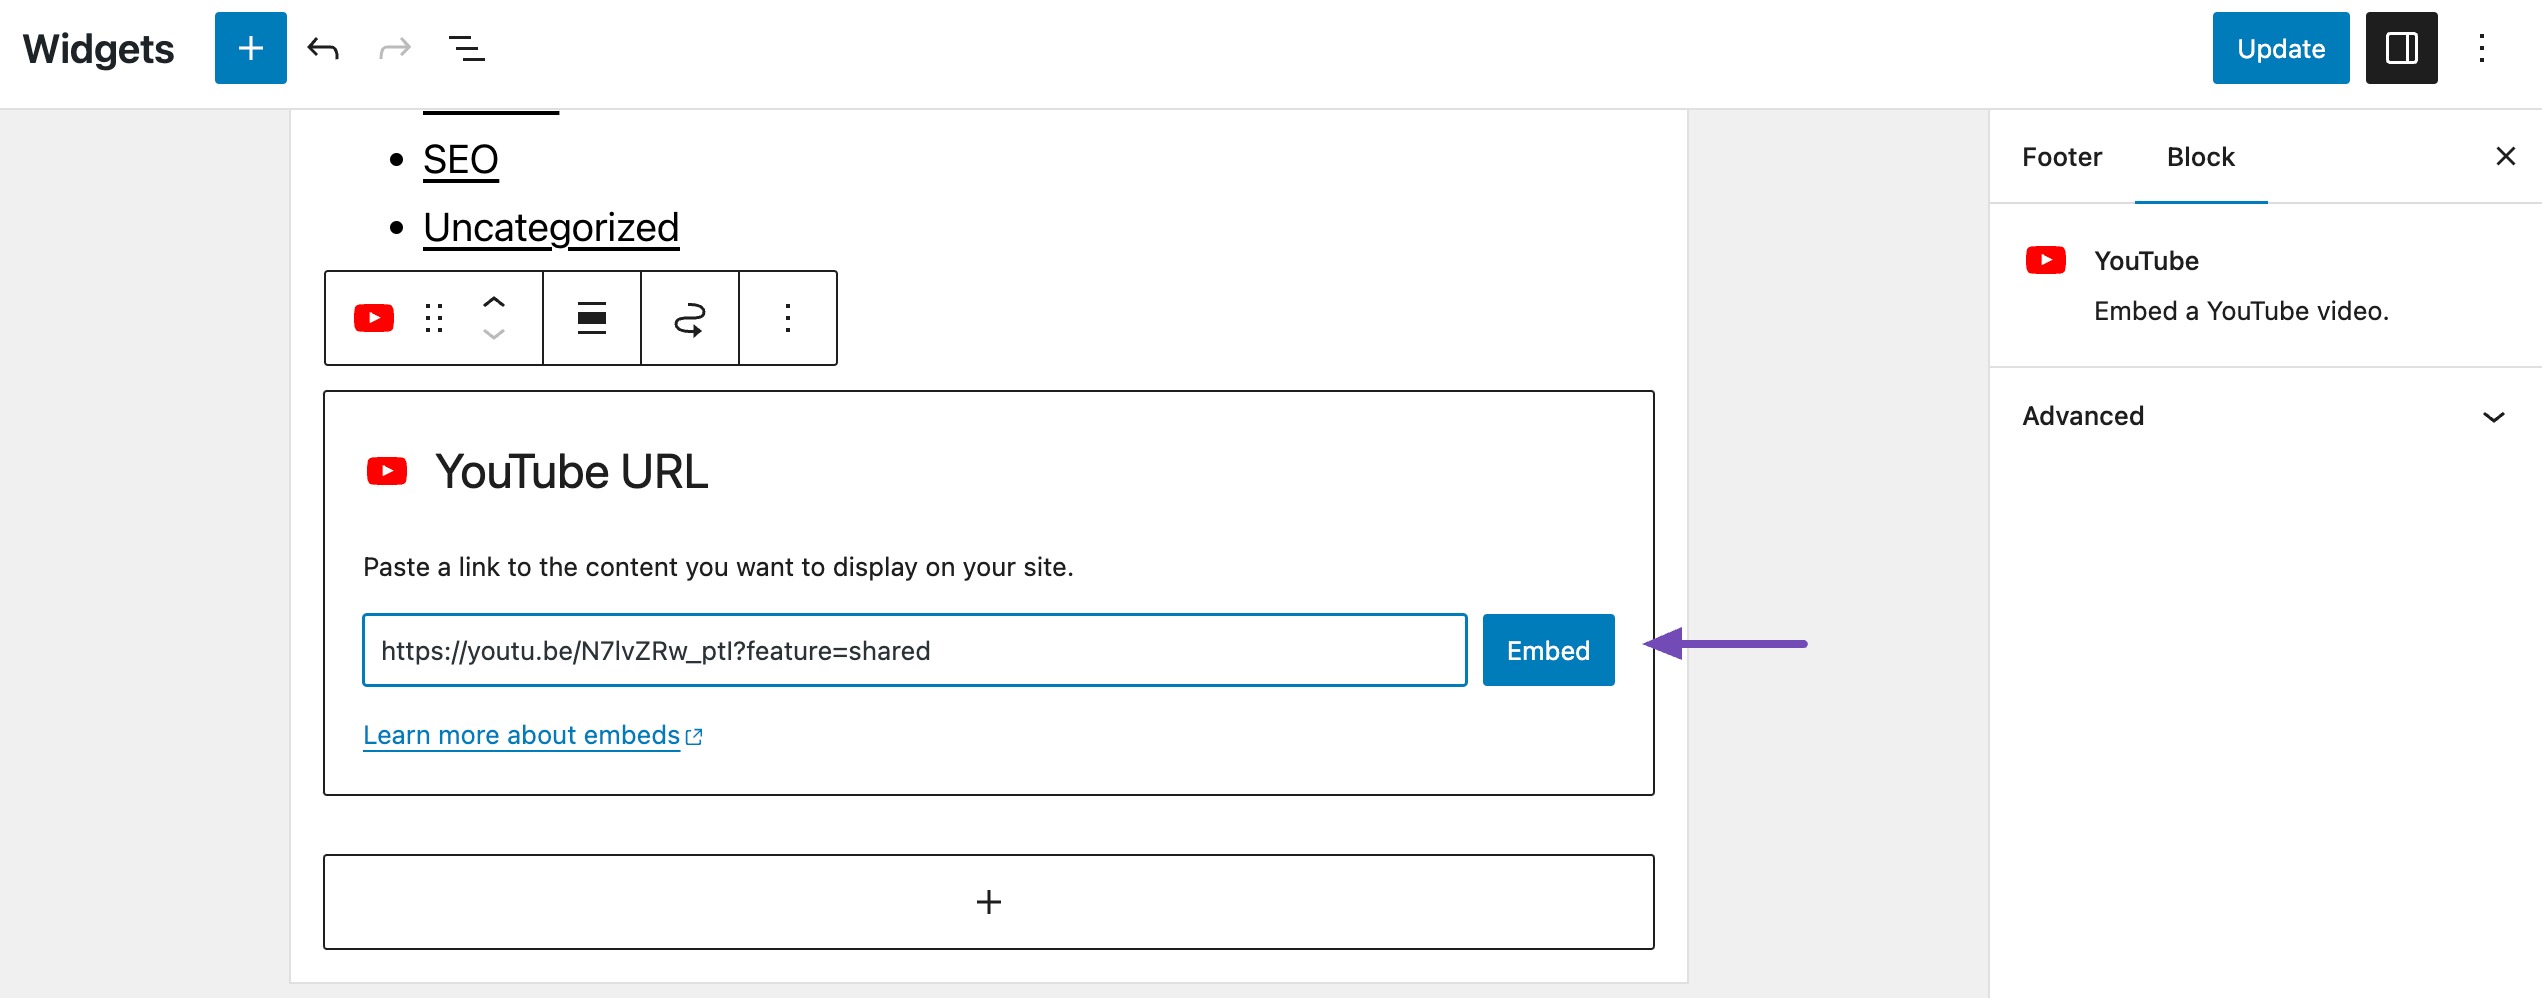Open the top-bar options menu

[2481, 48]
